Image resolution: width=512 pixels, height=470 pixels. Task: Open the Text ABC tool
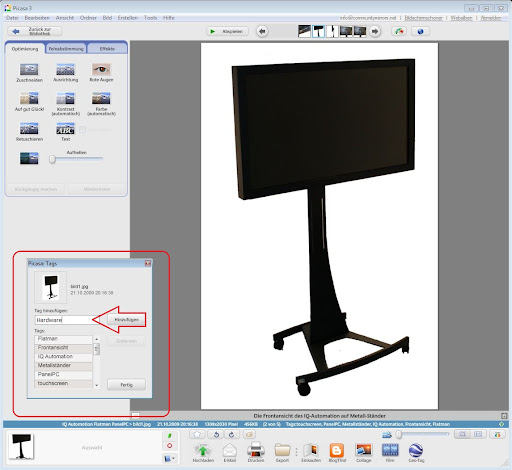click(x=65, y=128)
